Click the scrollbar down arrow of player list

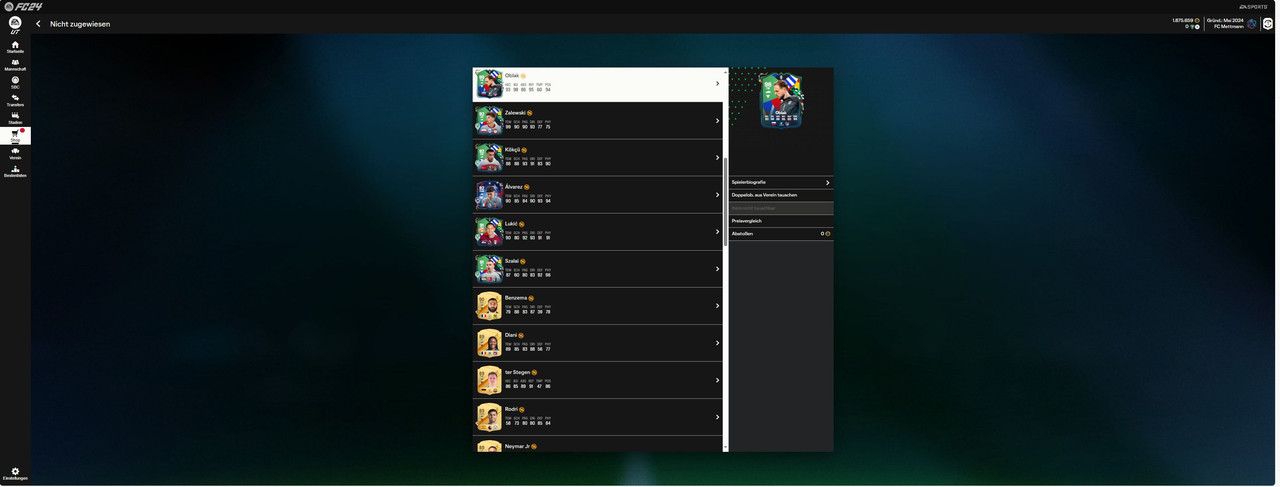[x=725, y=447]
